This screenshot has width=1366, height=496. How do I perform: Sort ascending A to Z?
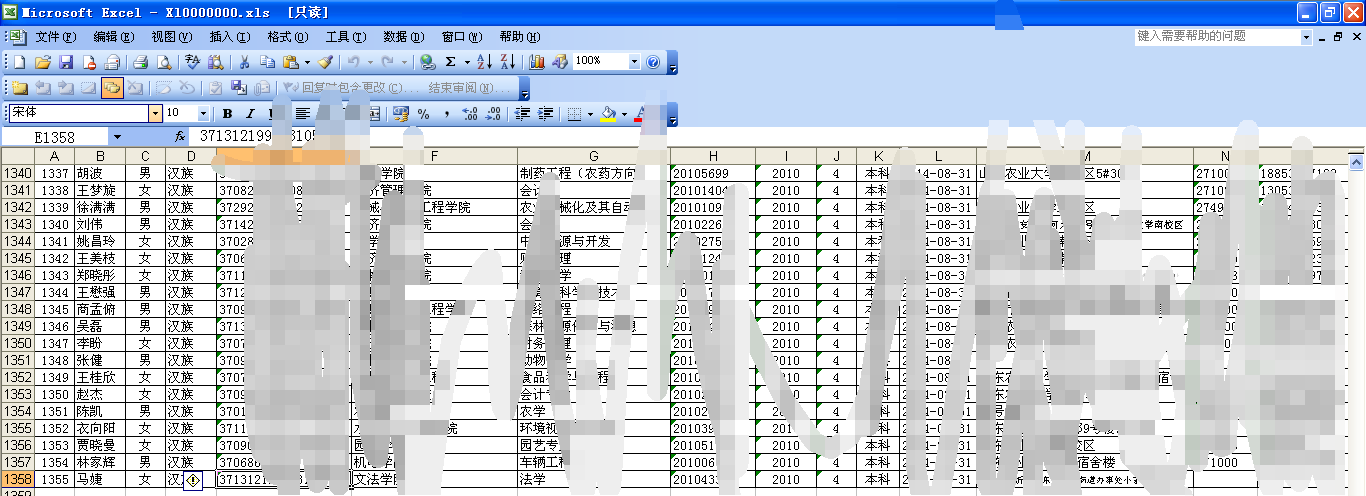tap(485, 62)
